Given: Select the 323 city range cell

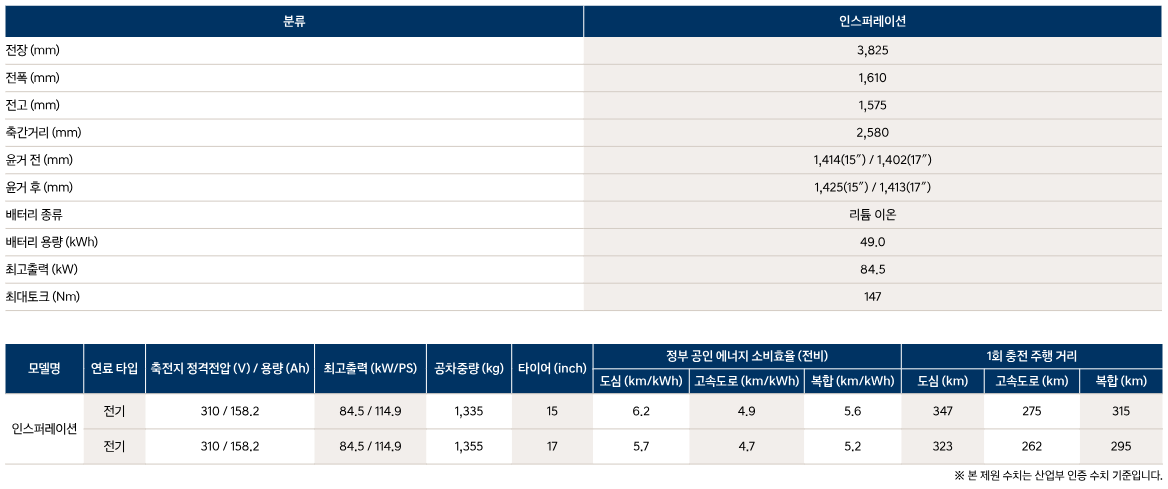Looking at the screenshot, I should pos(942,447).
